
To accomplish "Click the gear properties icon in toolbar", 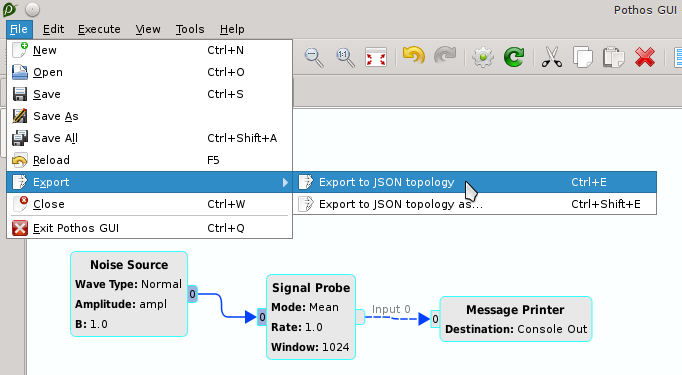I will pos(483,57).
